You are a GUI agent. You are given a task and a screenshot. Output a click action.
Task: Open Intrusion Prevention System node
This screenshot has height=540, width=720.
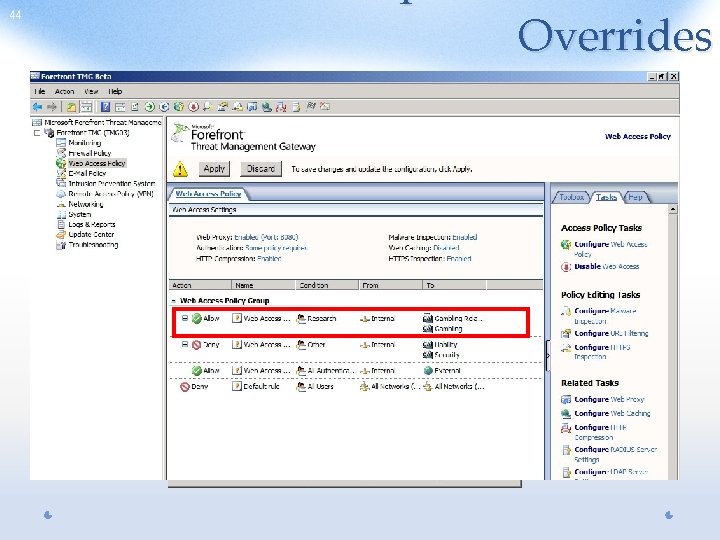click(x=112, y=183)
